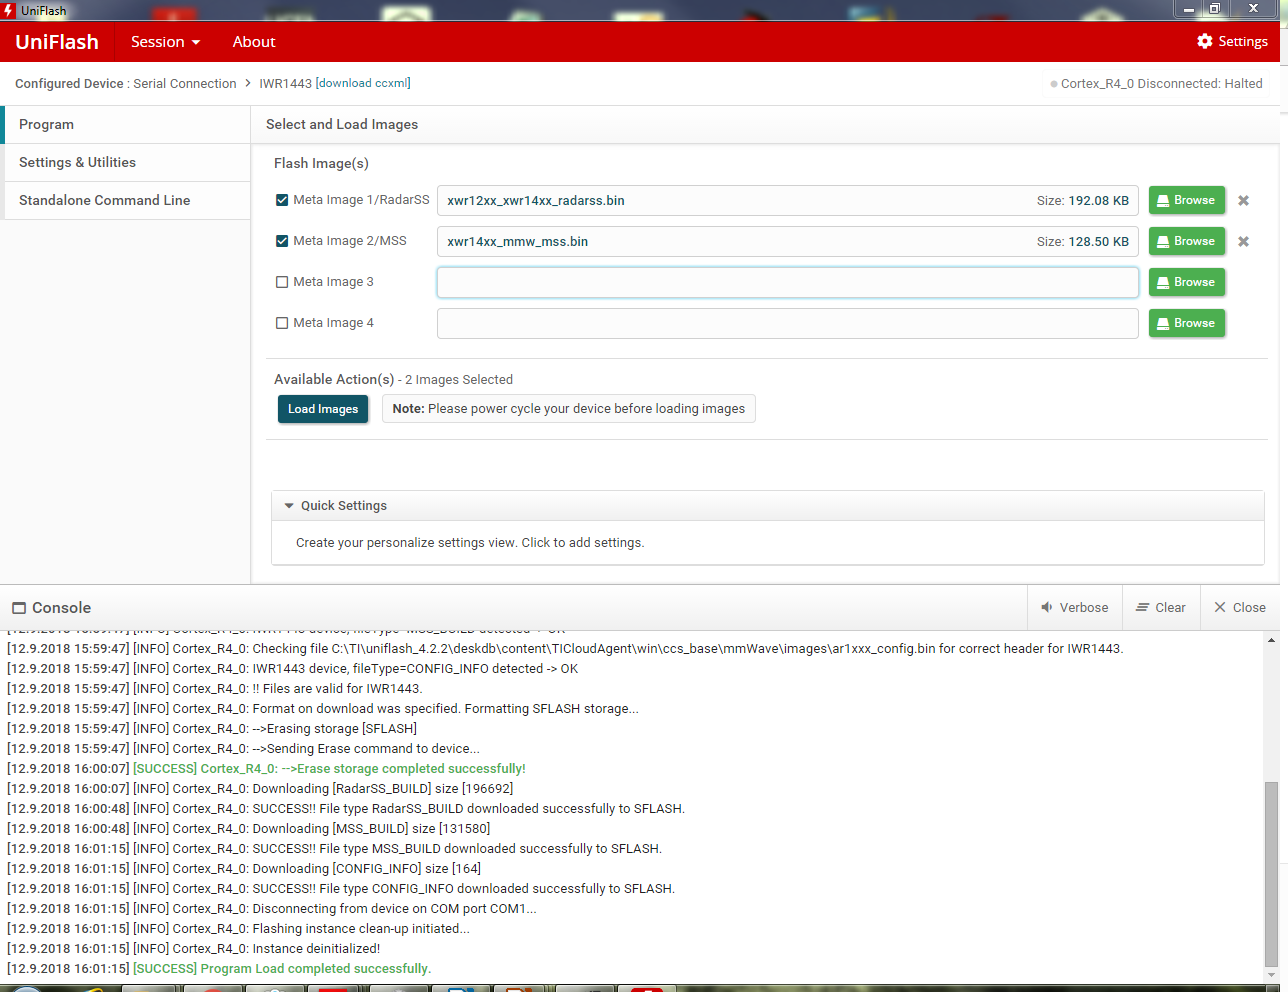
Task: Open the Standalone Command Line tab
Action: (126, 200)
